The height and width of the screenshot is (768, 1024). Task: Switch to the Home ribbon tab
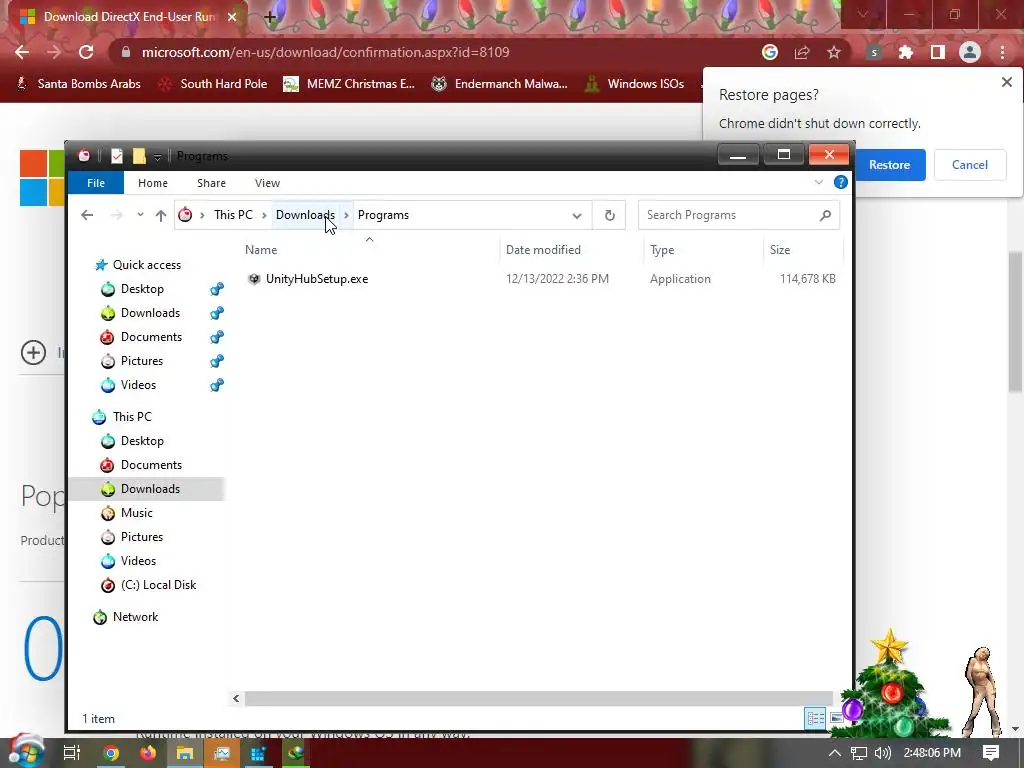153,183
